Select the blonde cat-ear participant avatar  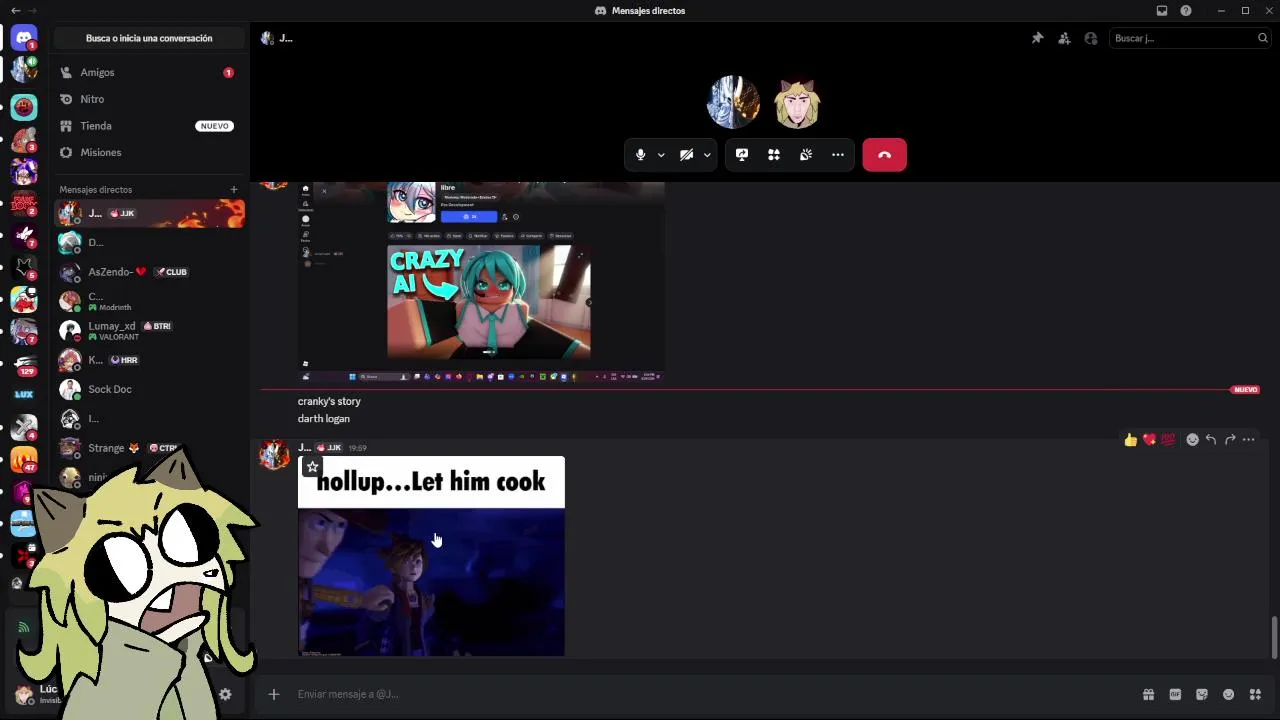click(797, 102)
